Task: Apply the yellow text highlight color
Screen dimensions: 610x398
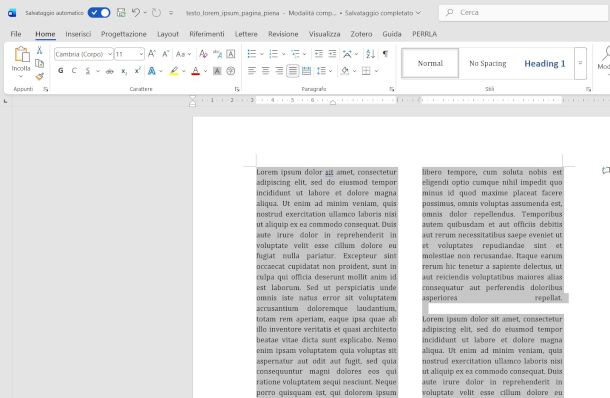Action: point(174,71)
